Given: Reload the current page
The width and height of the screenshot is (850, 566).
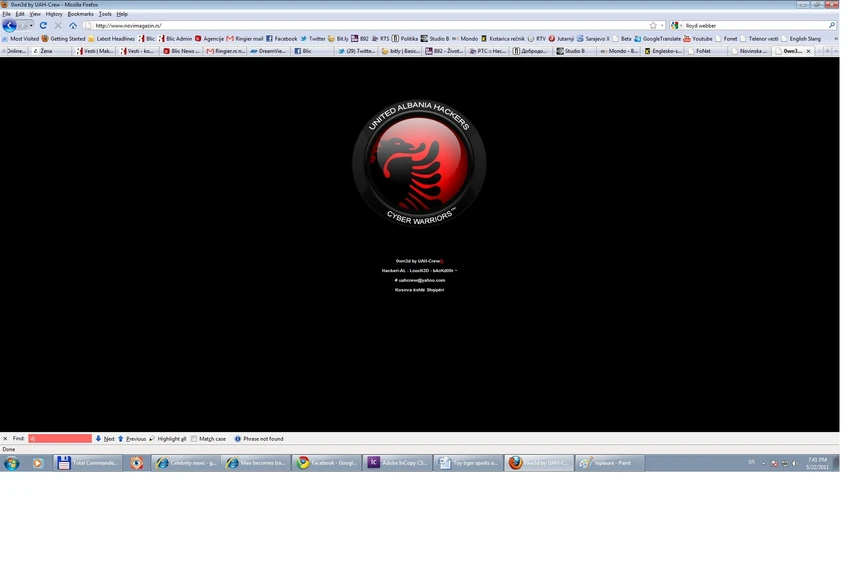Looking at the screenshot, I should pos(43,25).
